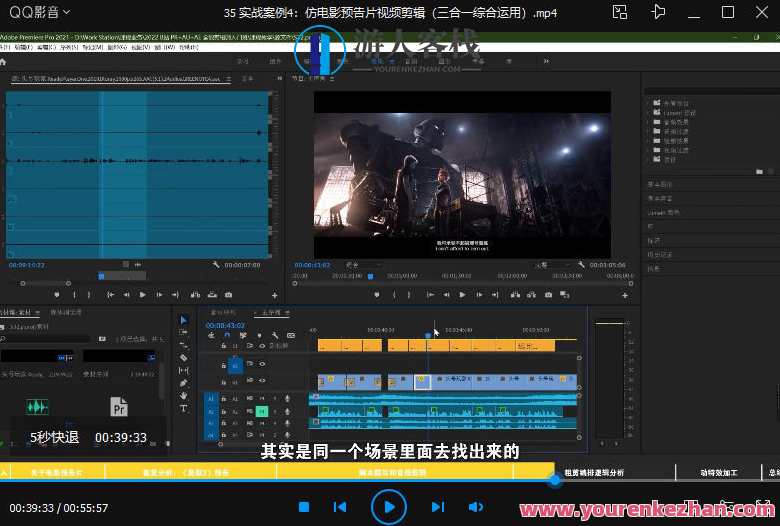
Task: Mute the QQ Player volume
Action: 475,507
